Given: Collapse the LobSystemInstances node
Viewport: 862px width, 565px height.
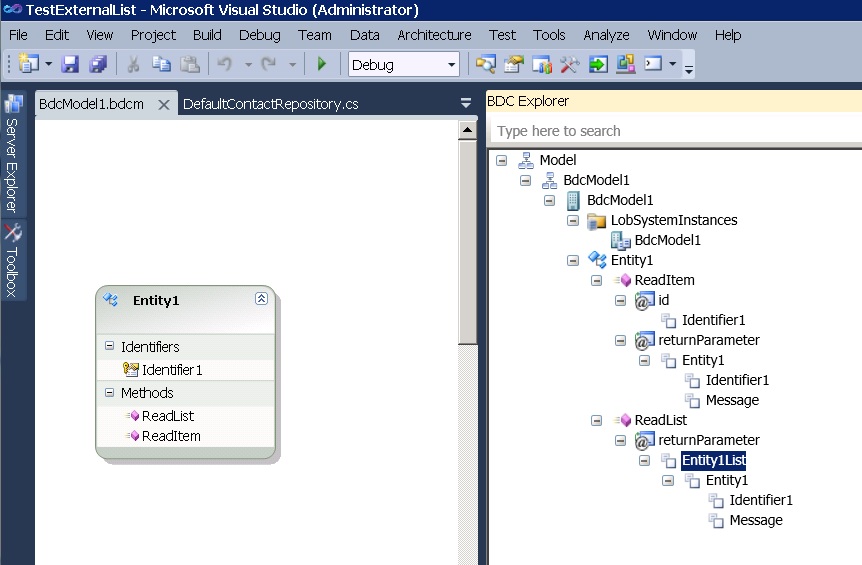Looking at the screenshot, I should point(573,220).
